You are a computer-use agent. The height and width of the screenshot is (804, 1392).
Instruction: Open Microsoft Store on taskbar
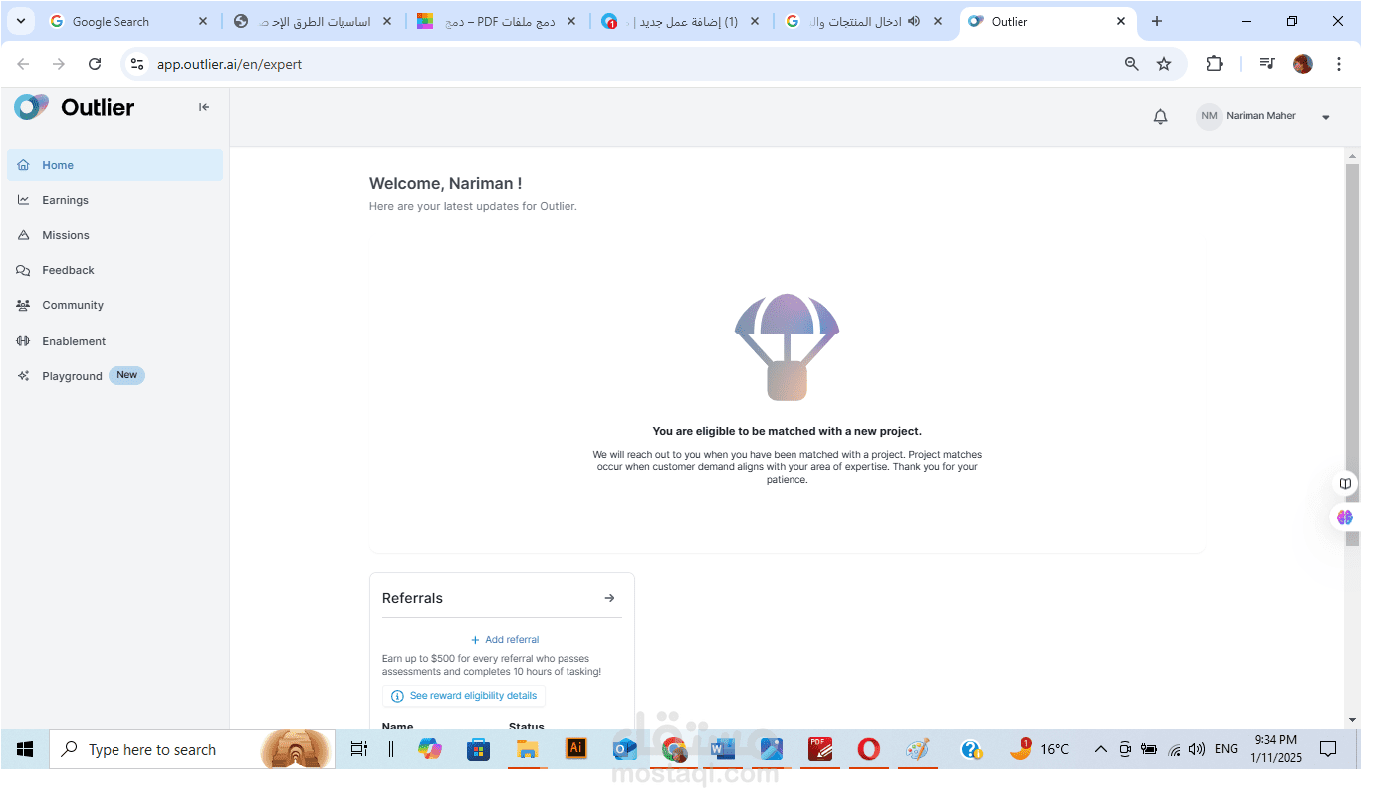[478, 749]
